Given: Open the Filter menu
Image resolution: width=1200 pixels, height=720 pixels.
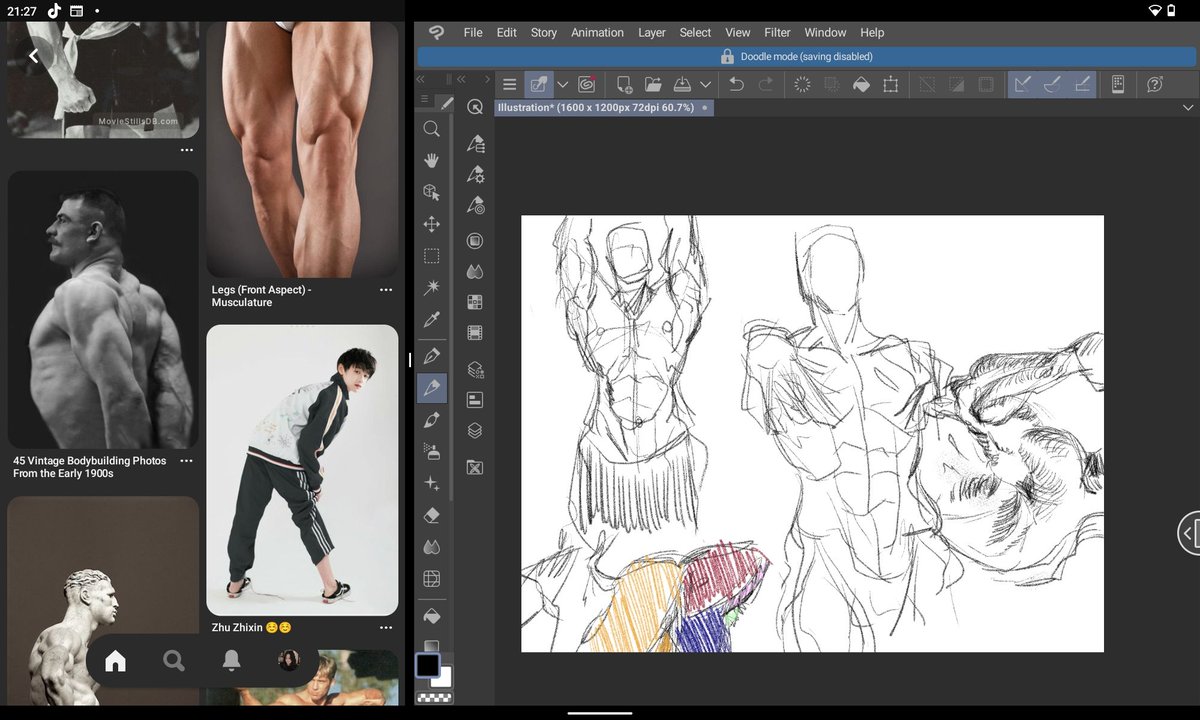Looking at the screenshot, I should pyautogui.click(x=777, y=33).
